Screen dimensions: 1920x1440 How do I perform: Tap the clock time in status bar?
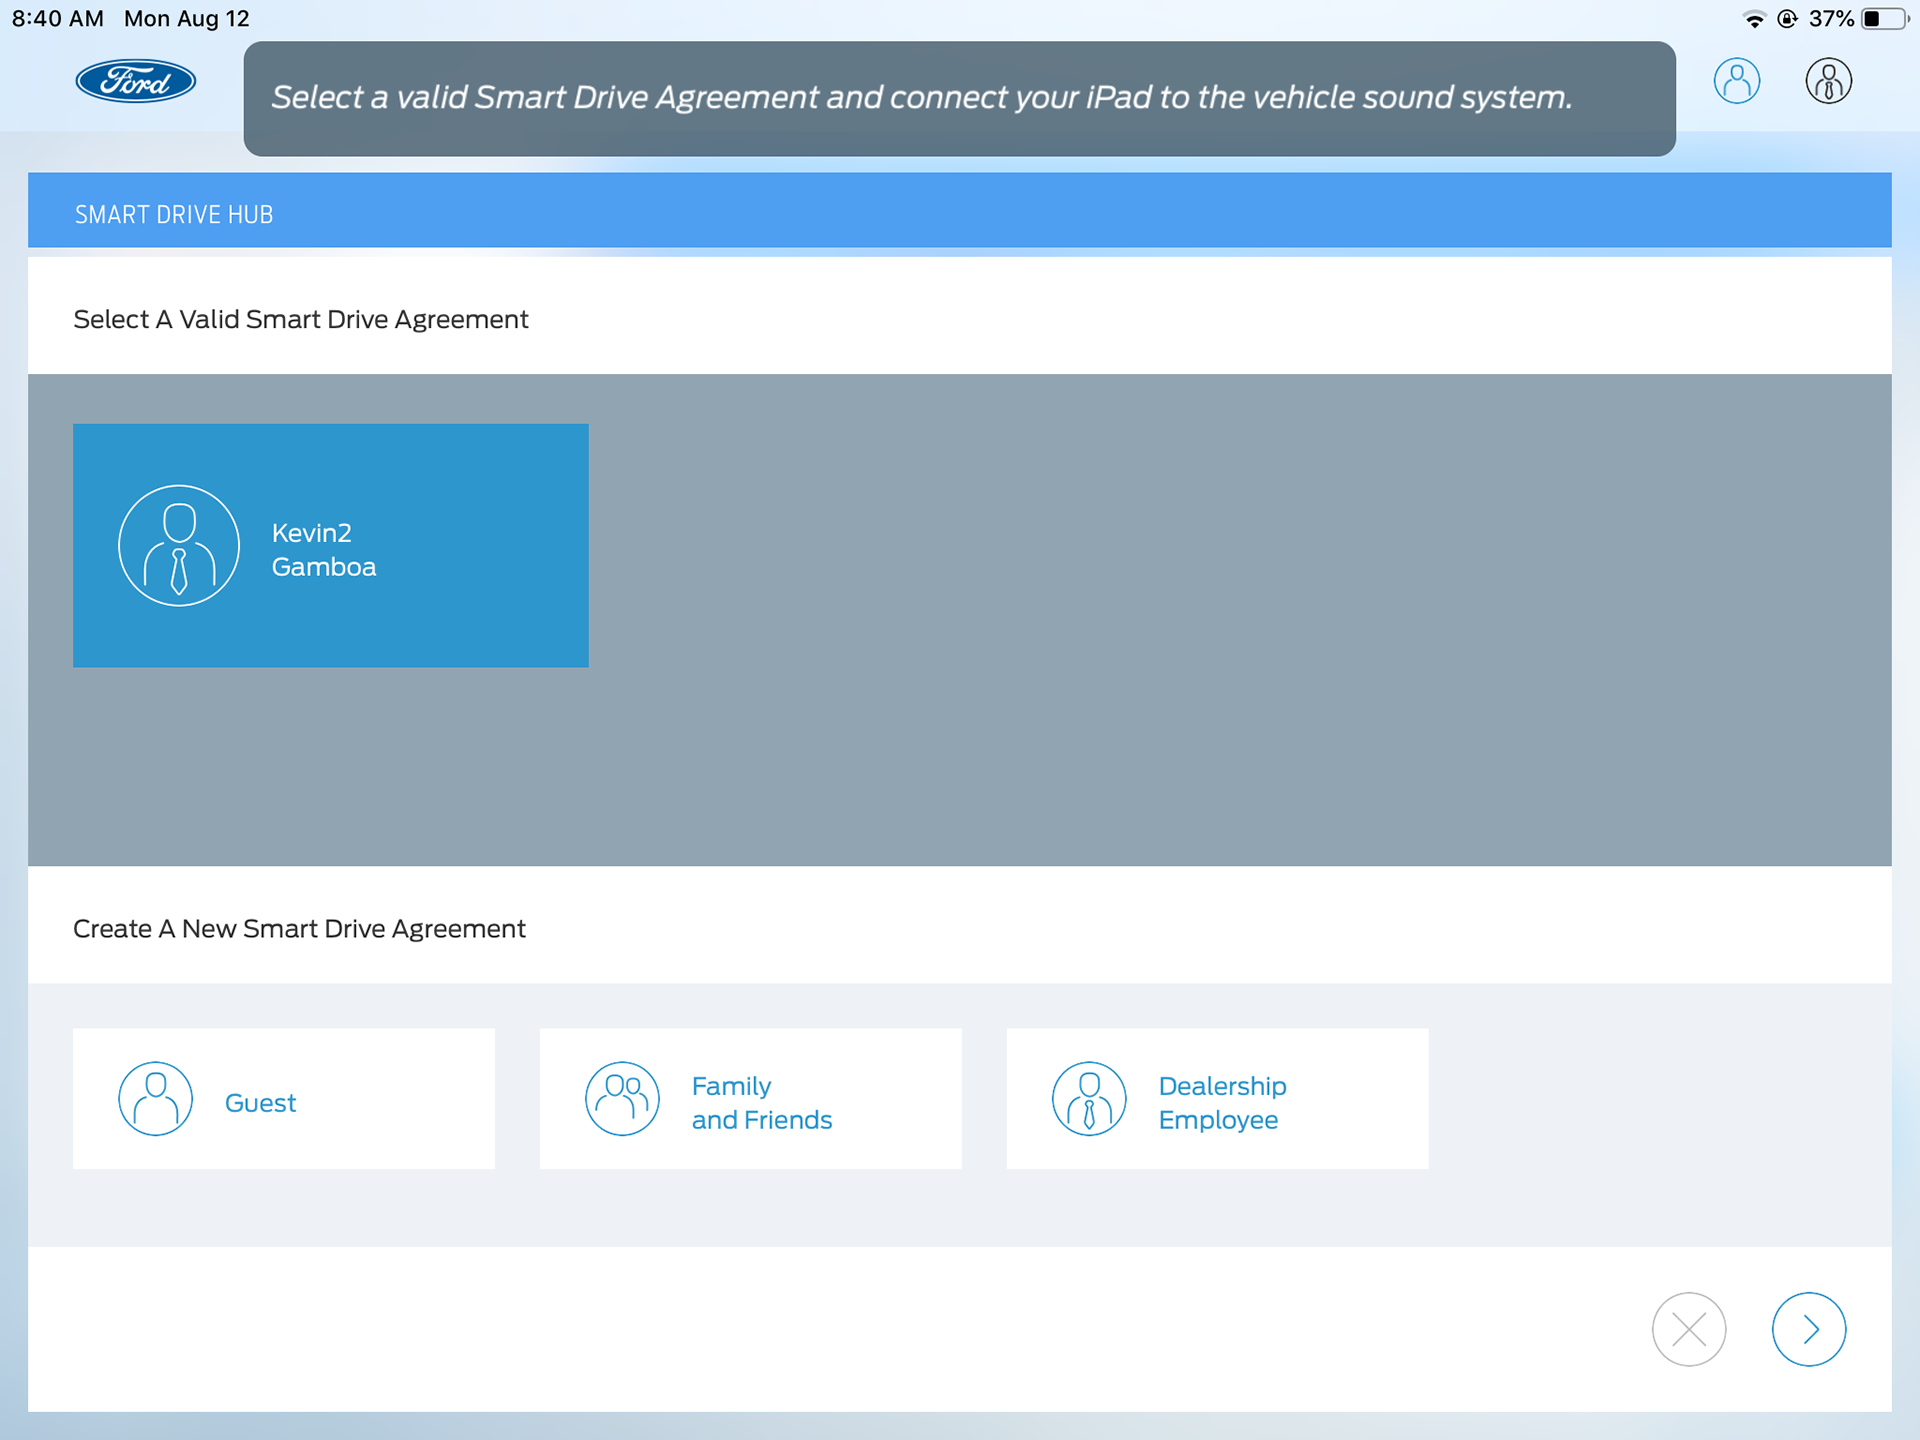pyautogui.click(x=58, y=19)
